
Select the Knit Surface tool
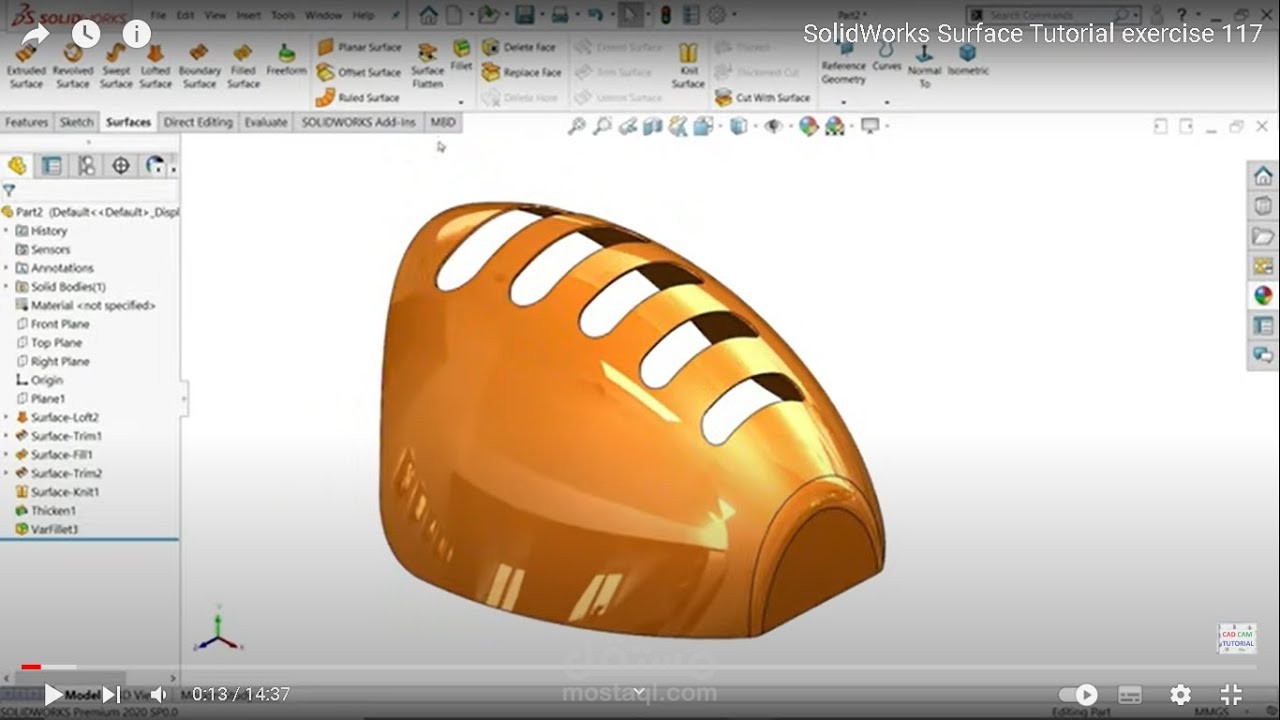click(x=688, y=66)
